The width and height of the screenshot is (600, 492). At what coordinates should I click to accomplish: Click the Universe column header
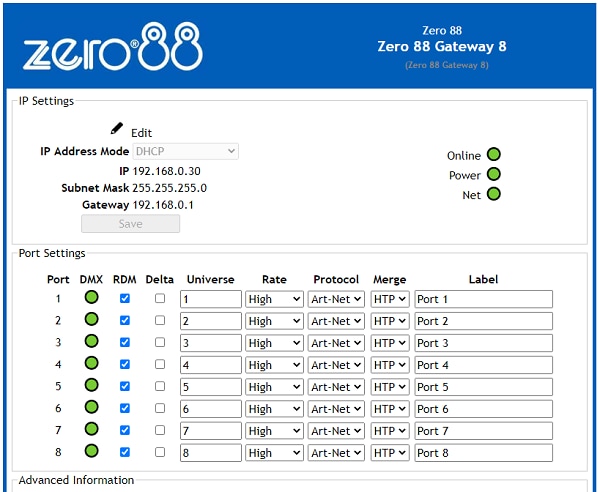point(210,279)
